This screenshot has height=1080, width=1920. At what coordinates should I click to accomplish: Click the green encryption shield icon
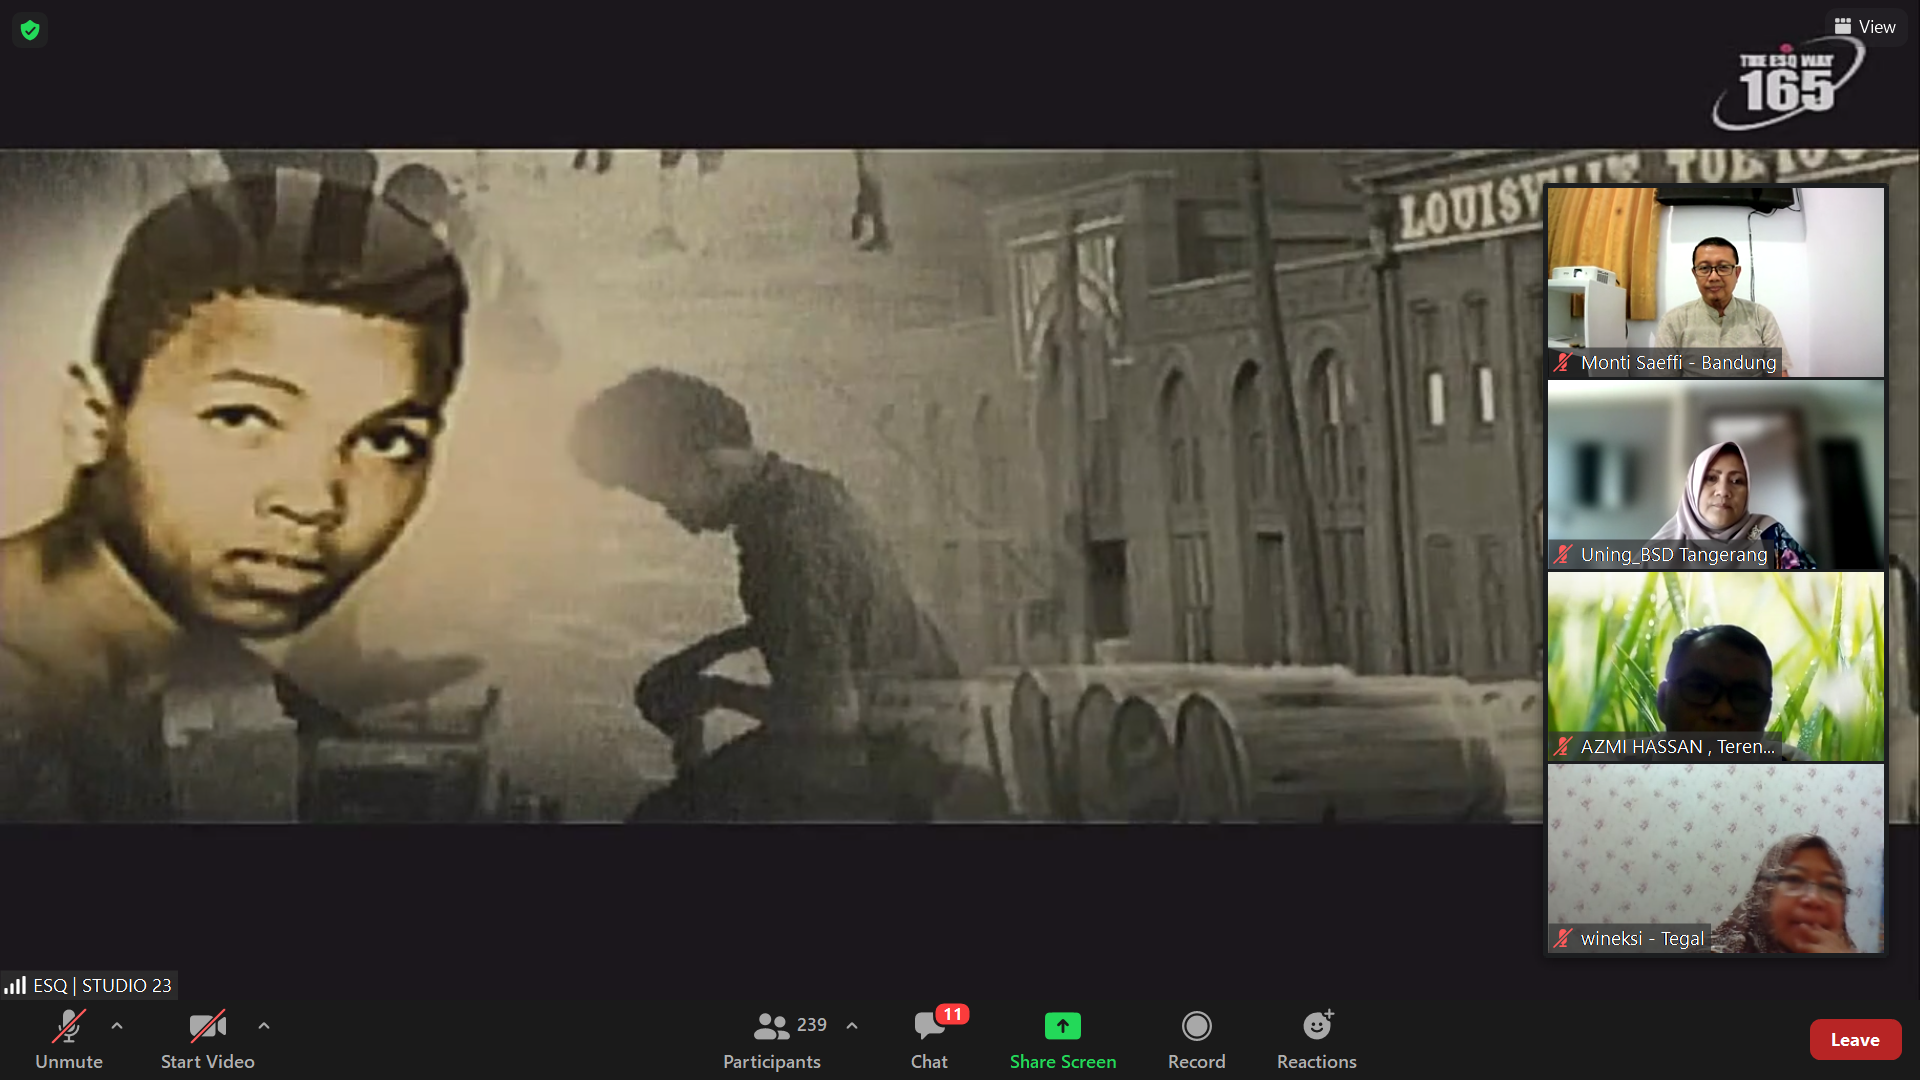click(30, 30)
